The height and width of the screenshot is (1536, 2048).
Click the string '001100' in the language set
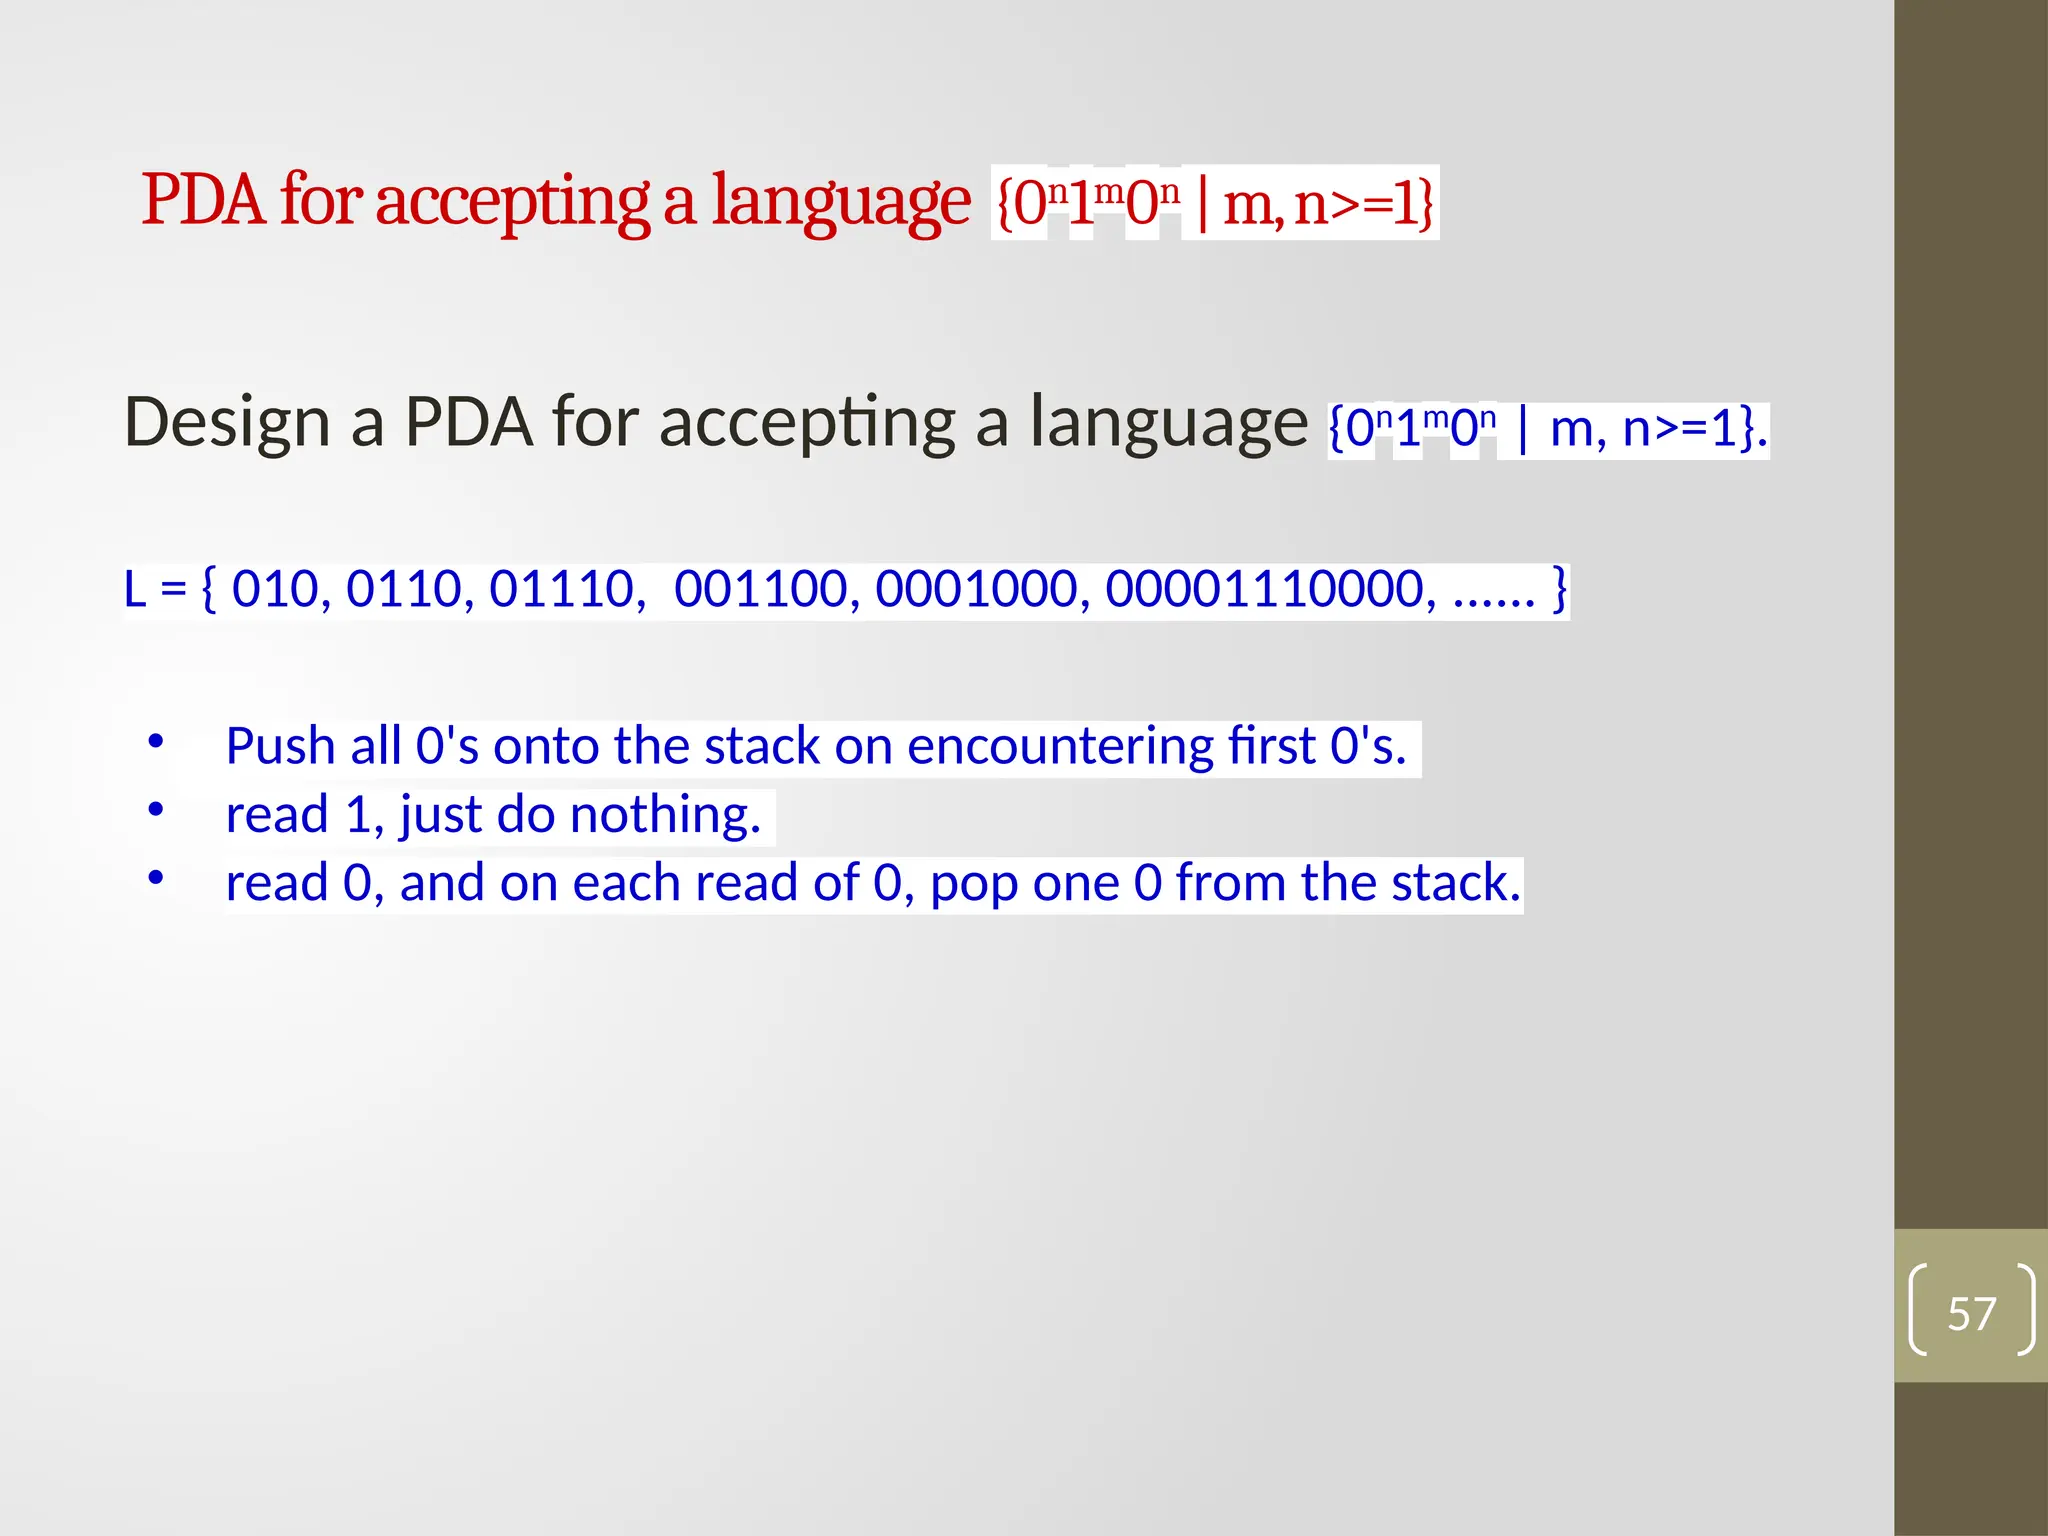click(x=759, y=589)
